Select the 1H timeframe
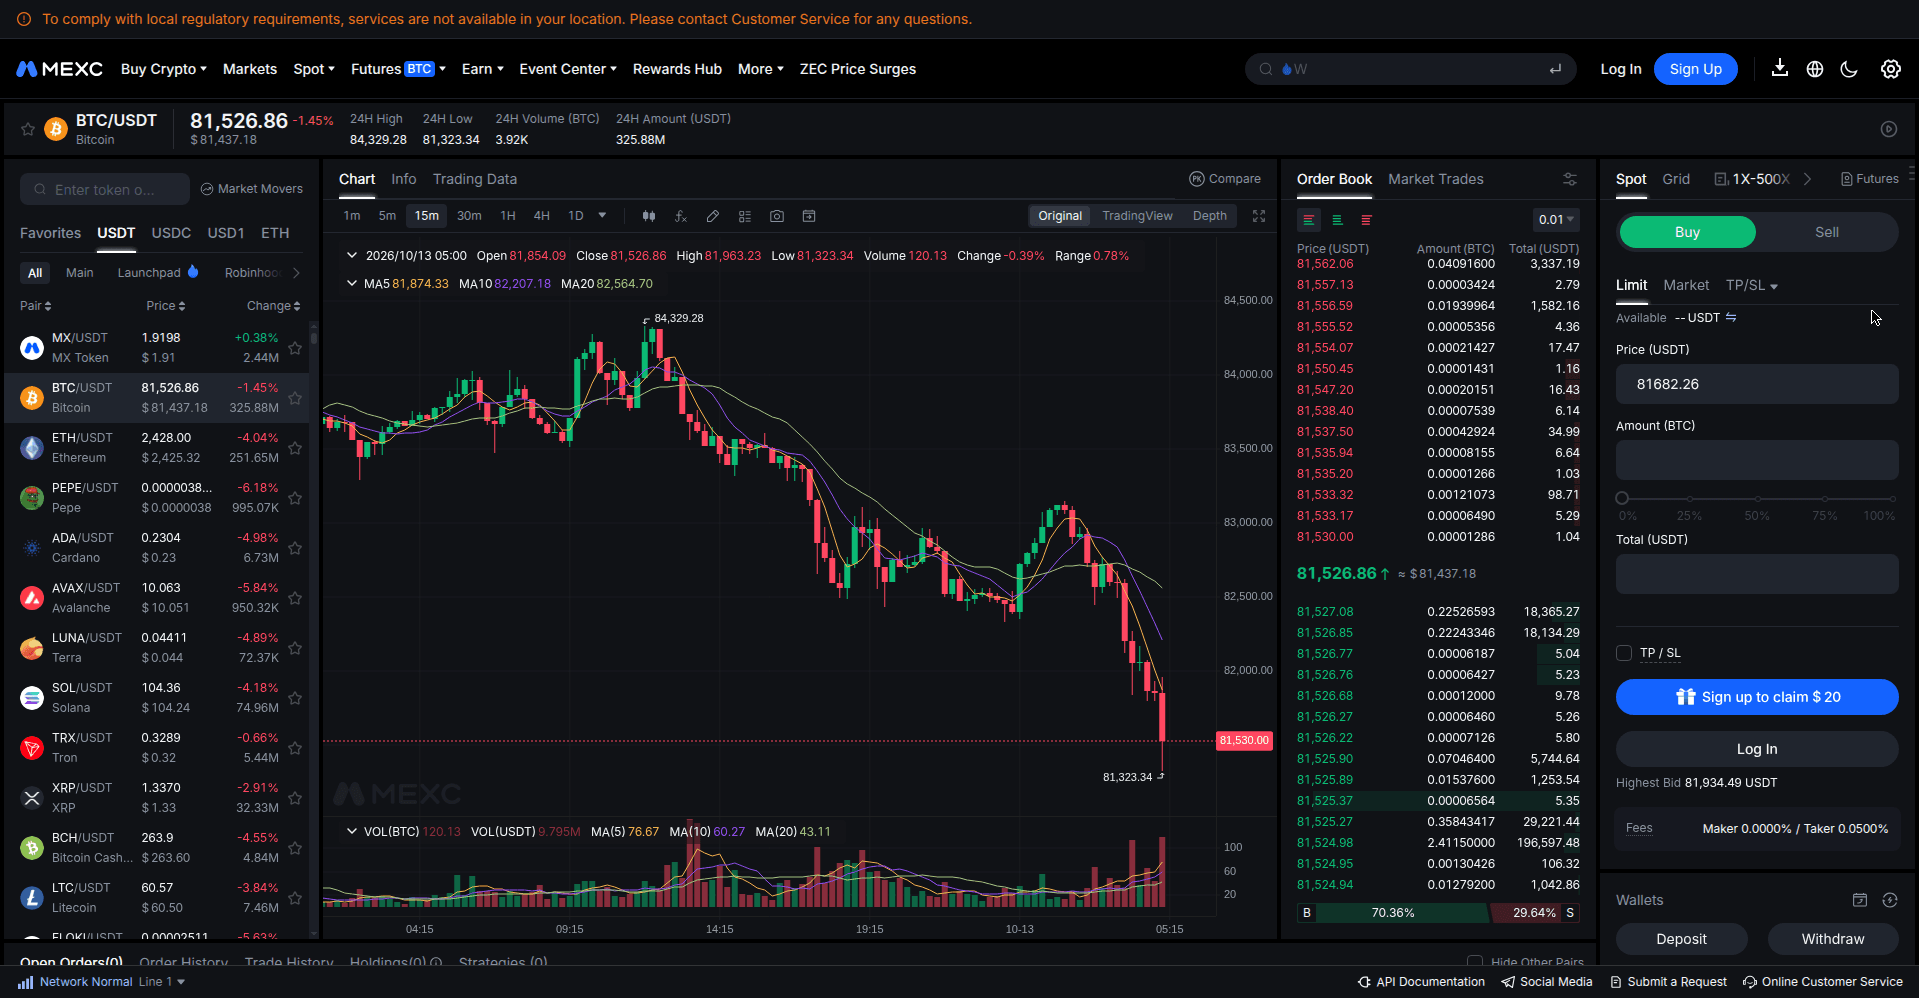This screenshot has height=998, width=1919. tap(508, 216)
